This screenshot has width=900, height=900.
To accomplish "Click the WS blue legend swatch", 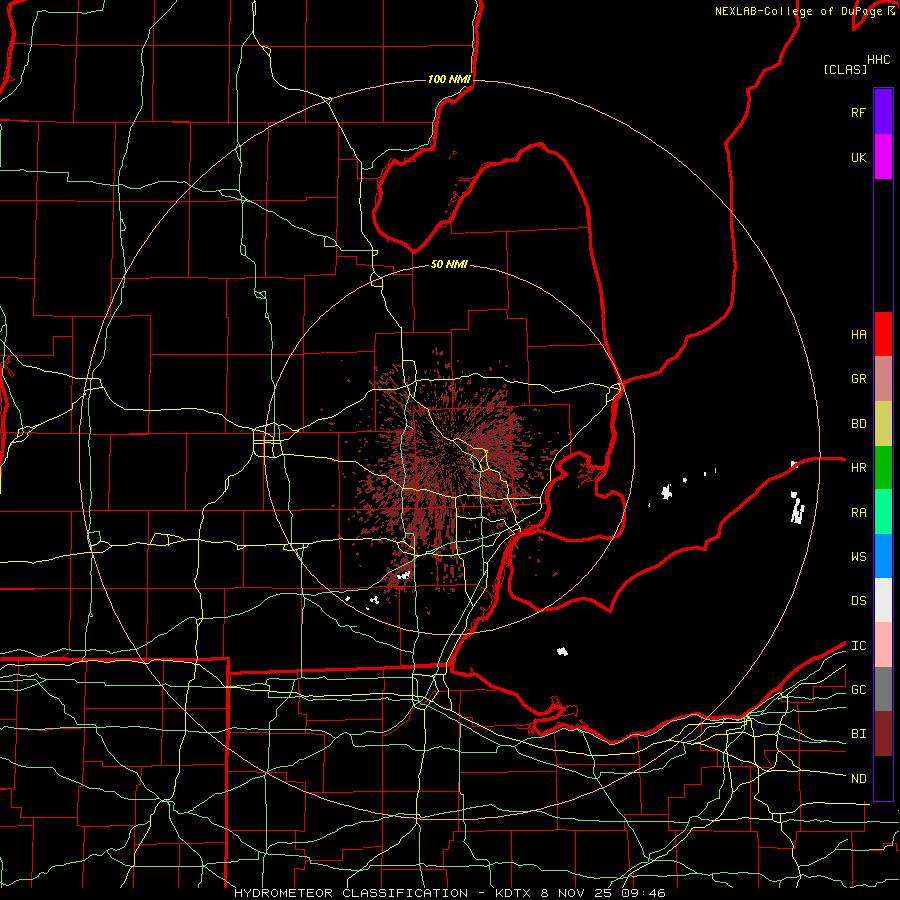I will (x=883, y=556).
